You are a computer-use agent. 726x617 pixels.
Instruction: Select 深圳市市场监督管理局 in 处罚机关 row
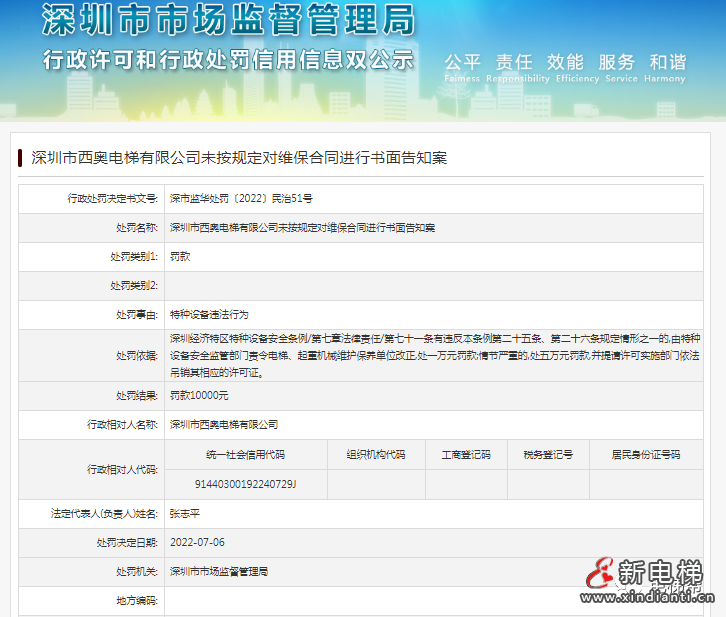pyautogui.click(x=219, y=572)
